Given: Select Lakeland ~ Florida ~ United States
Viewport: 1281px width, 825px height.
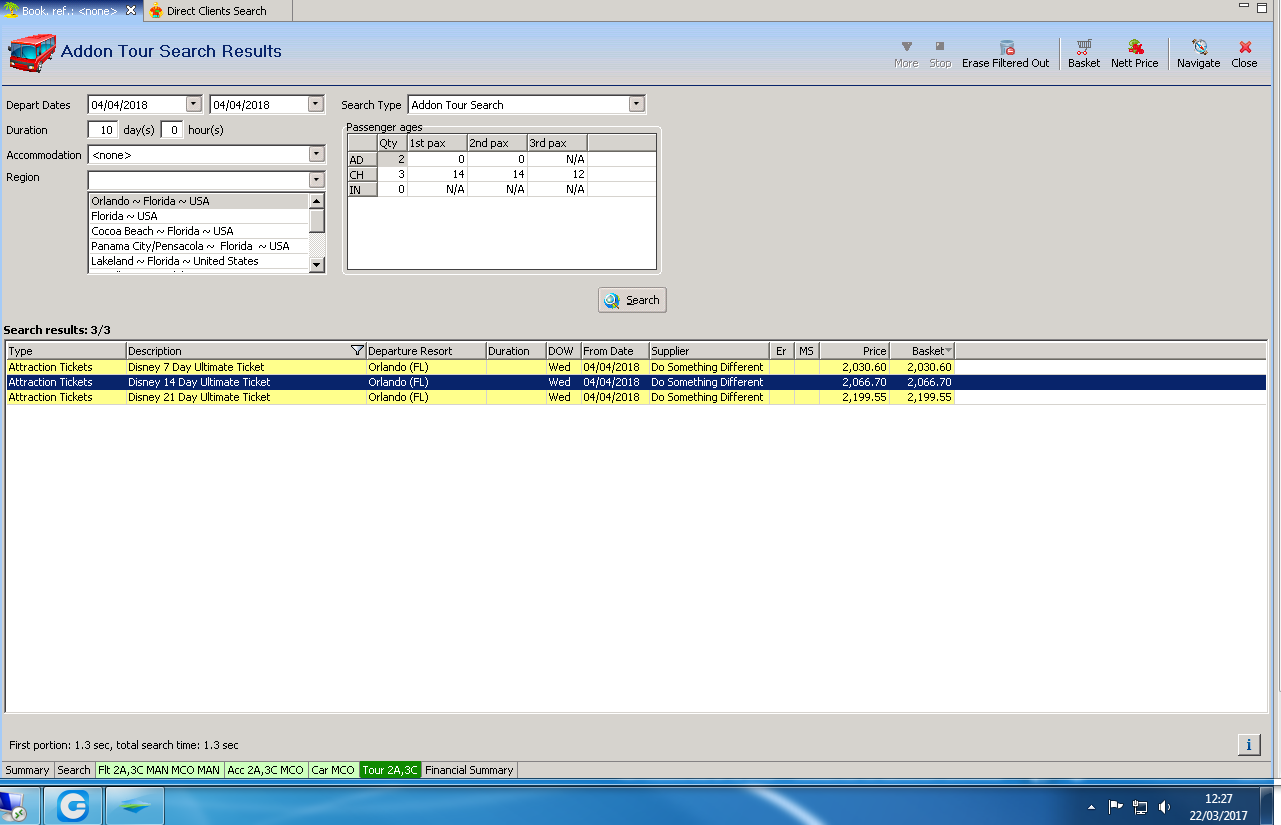Looking at the screenshot, I should [198, 261].
